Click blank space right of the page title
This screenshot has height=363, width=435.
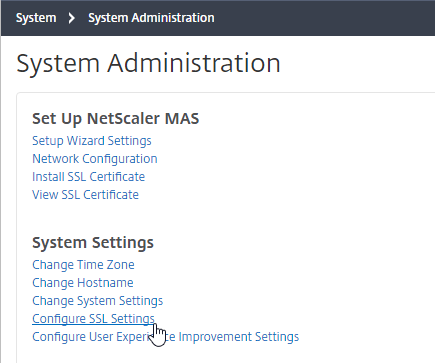(357, 63)
